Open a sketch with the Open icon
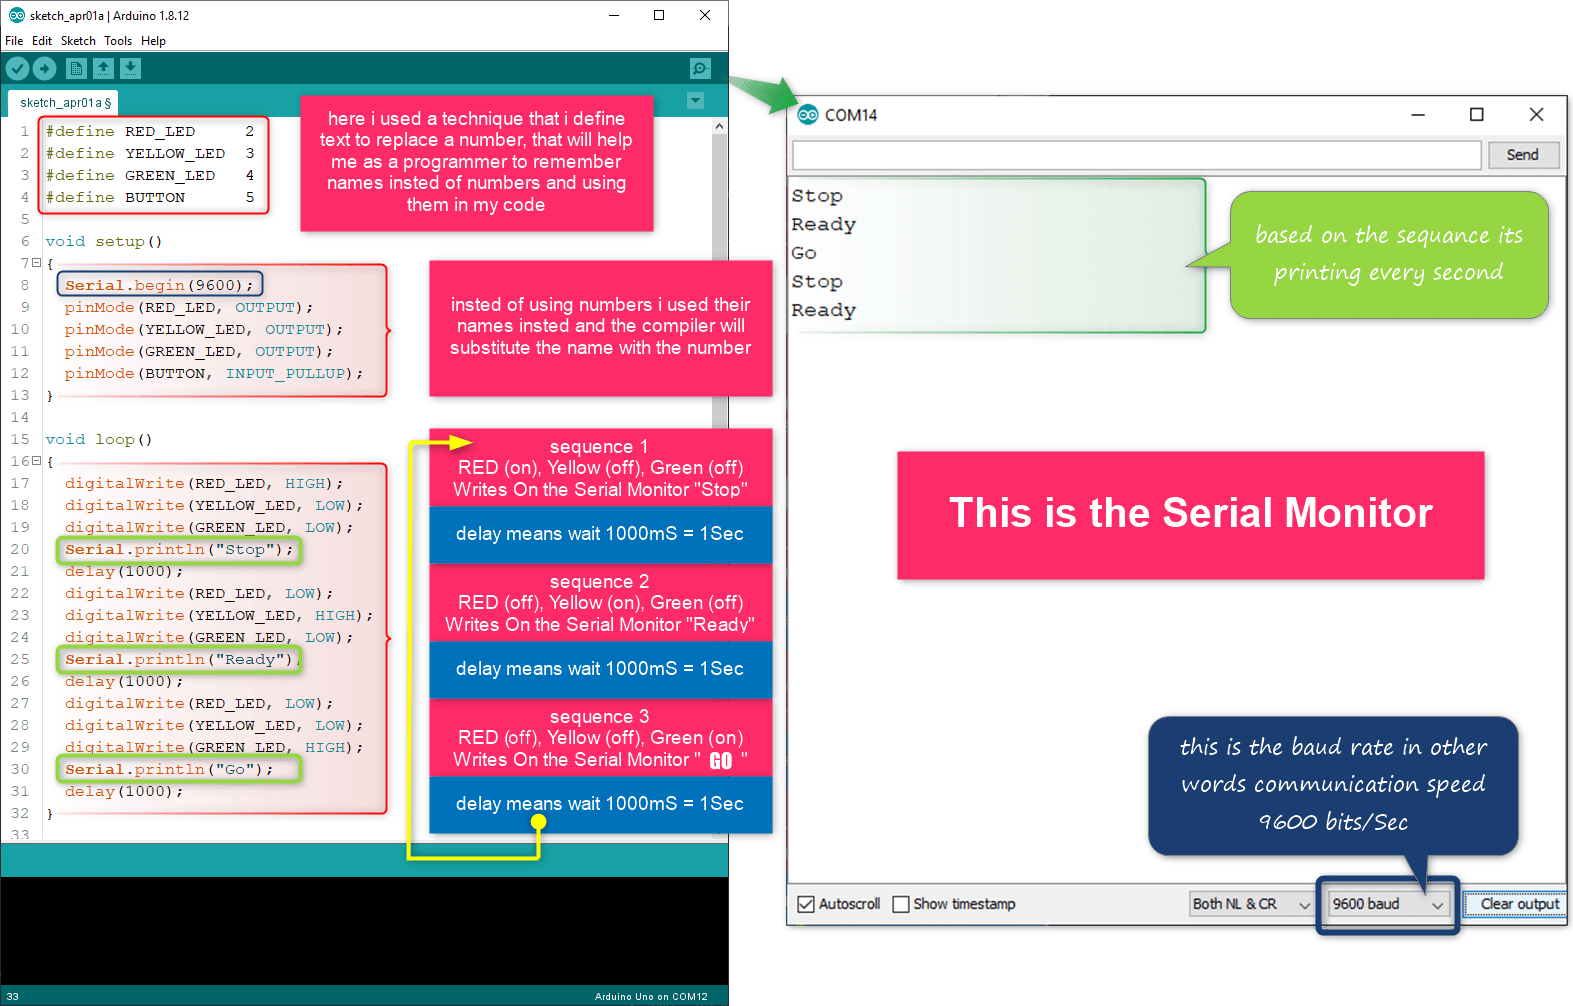Screen dimensions: 1573x1006 click(103, 68)
